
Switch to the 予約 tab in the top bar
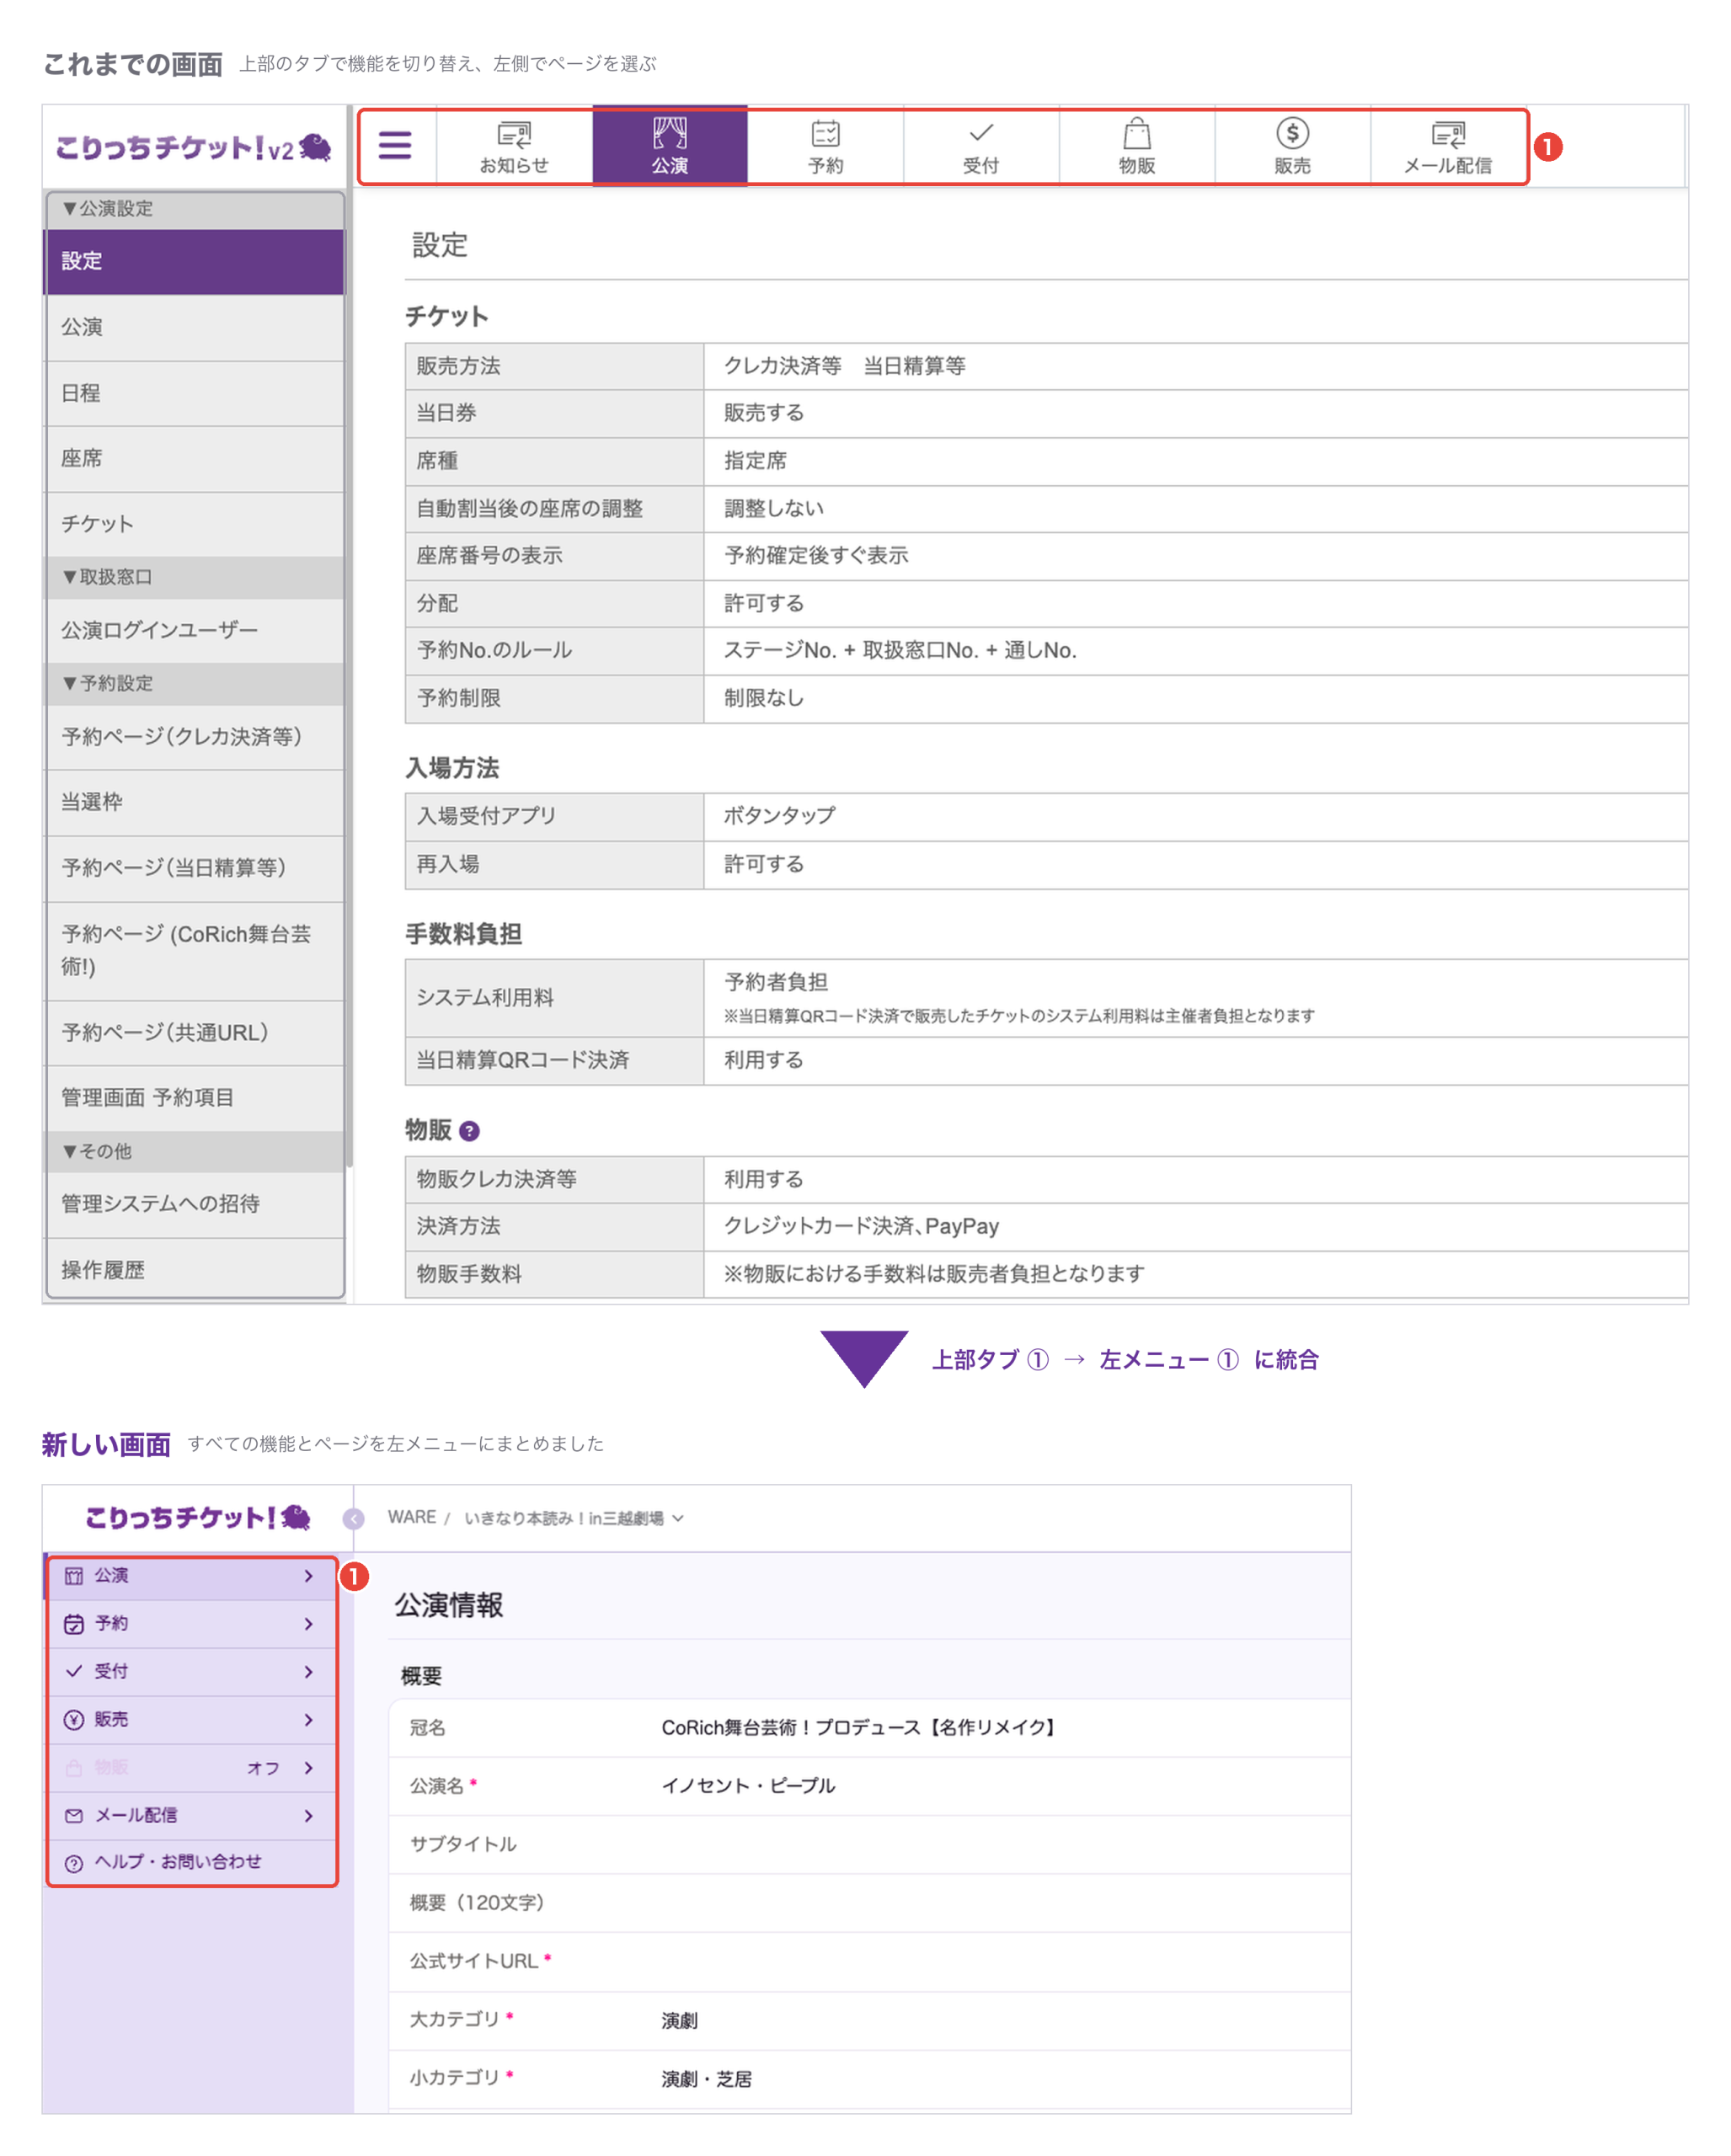(825, 147)
